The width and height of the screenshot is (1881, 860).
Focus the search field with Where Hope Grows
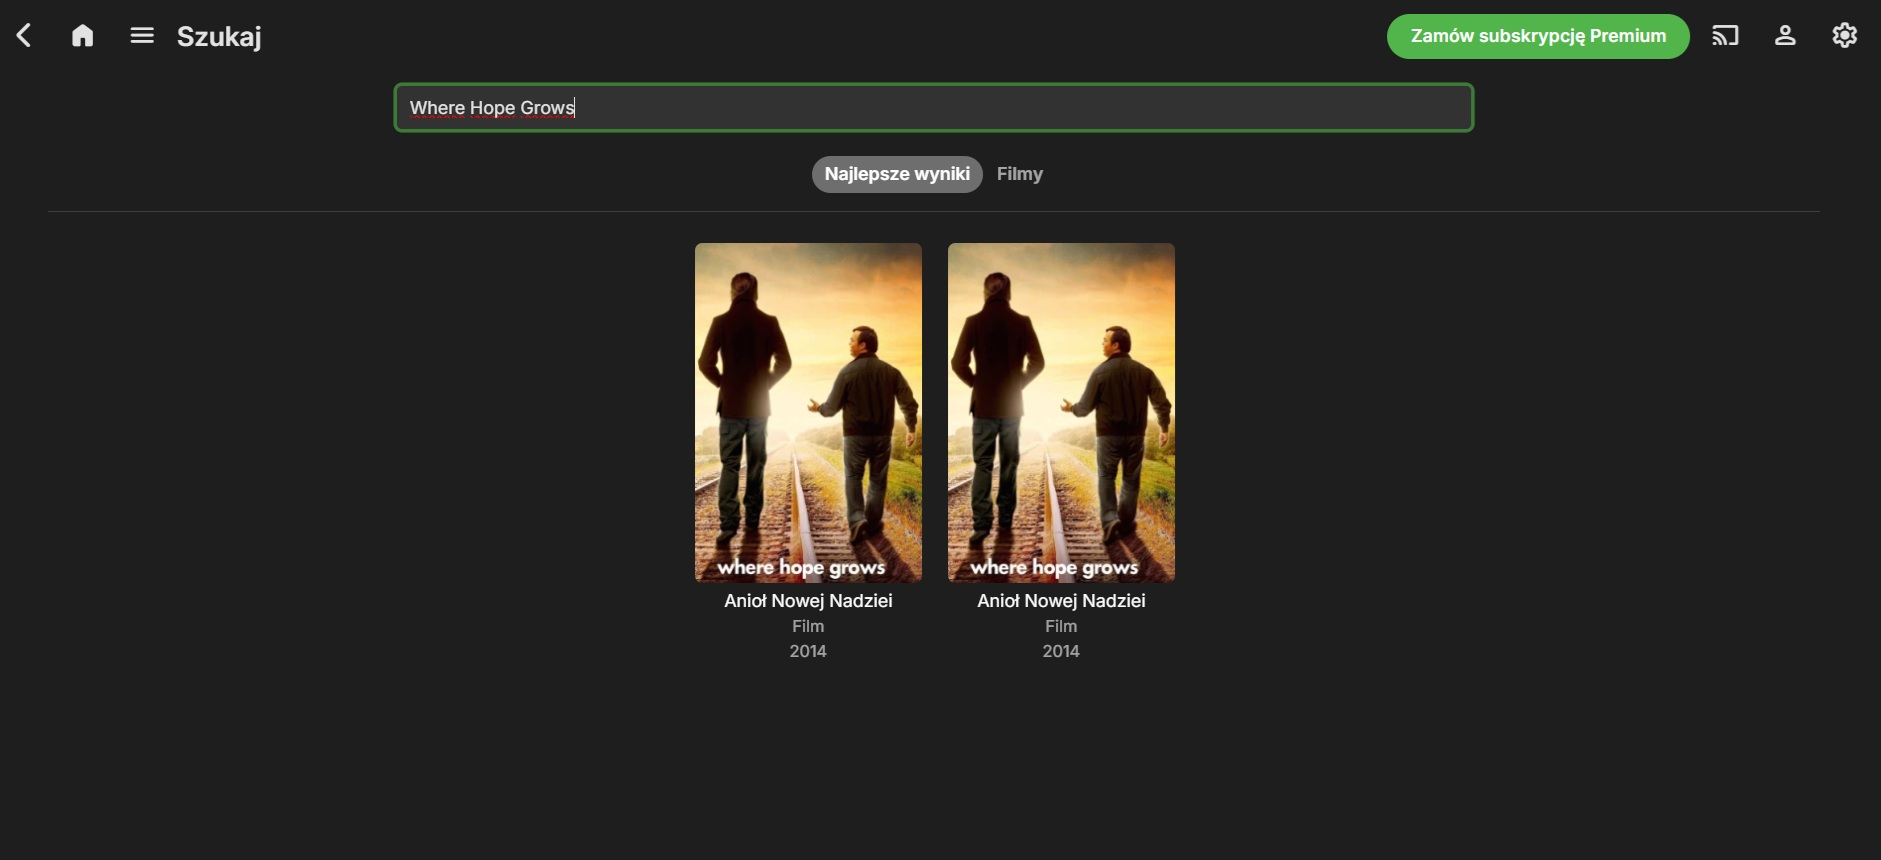(934, 108)
